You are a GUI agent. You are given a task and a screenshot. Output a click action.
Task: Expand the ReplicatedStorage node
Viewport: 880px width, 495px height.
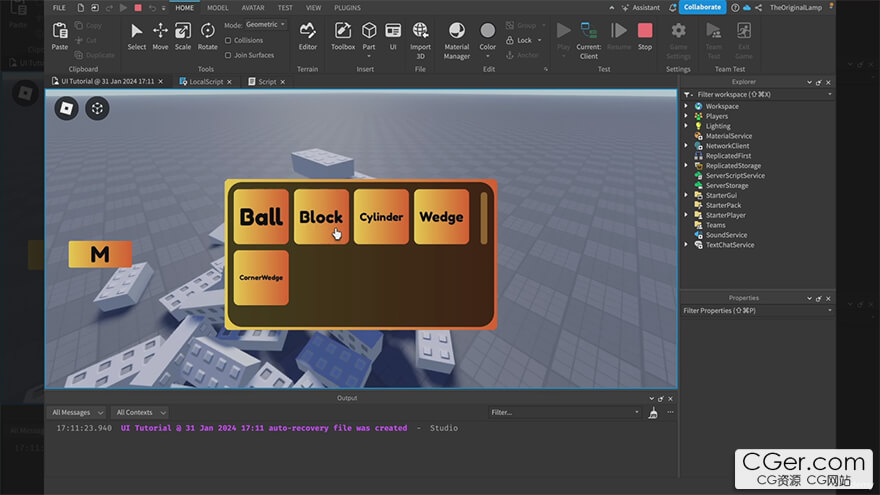[686, 166]
